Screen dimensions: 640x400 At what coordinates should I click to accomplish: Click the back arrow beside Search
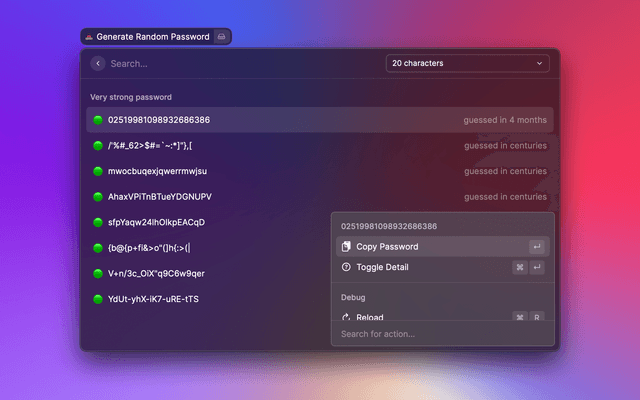[x=97, y=63]
